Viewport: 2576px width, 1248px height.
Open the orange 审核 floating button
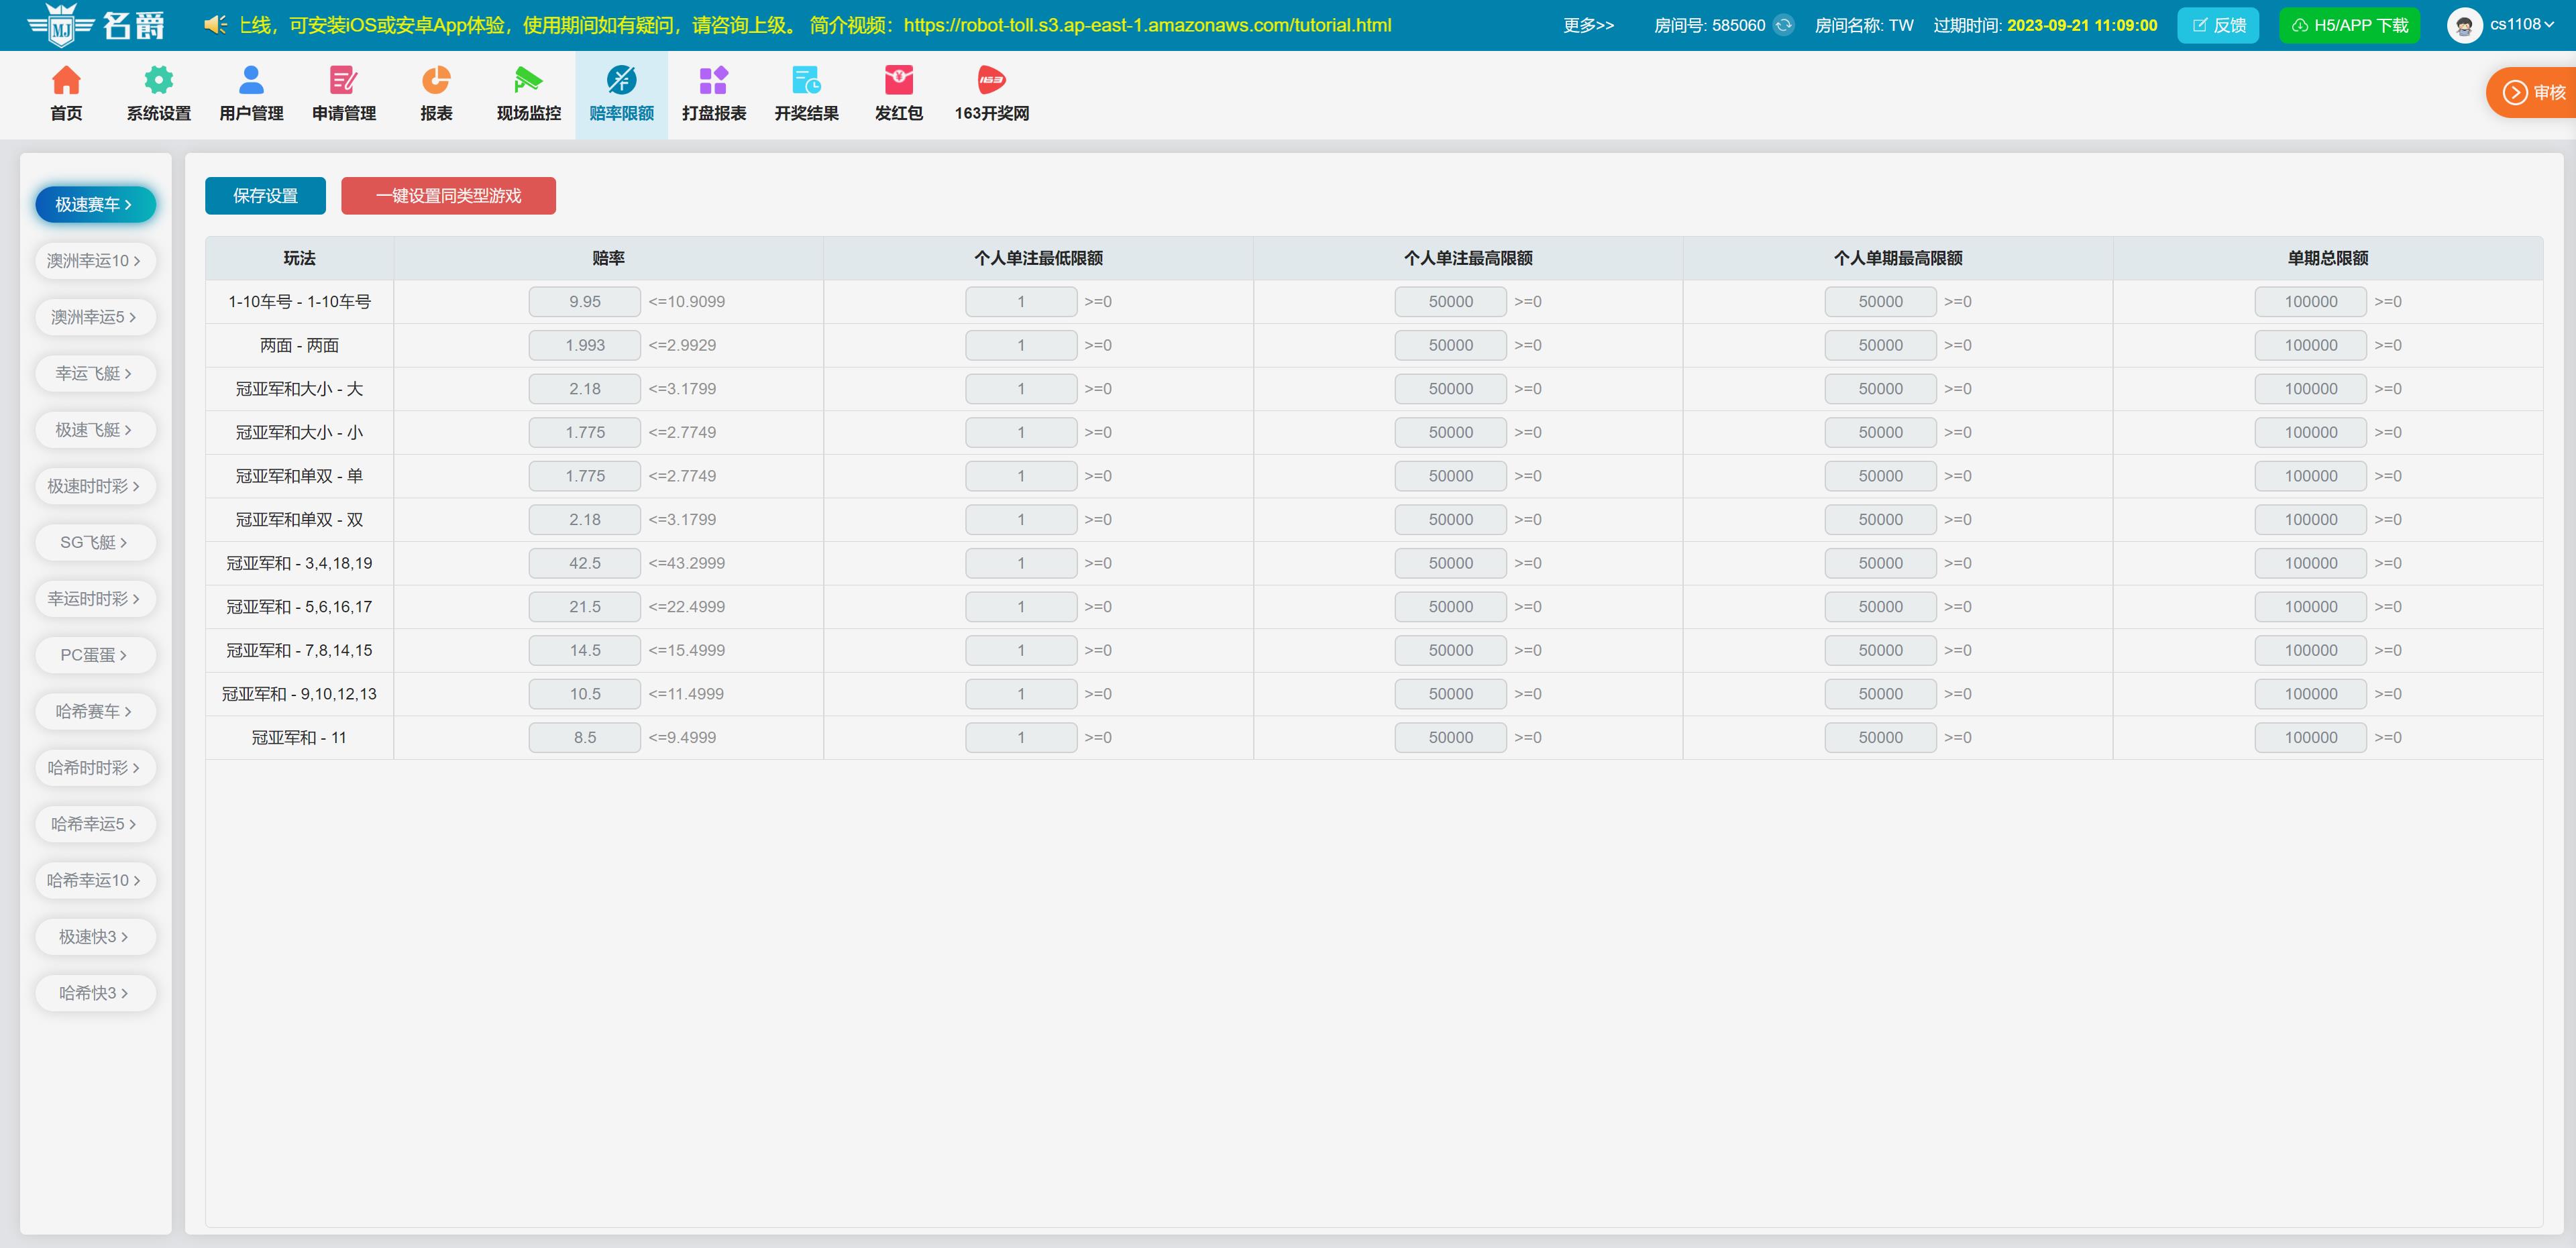(2533, 93)
